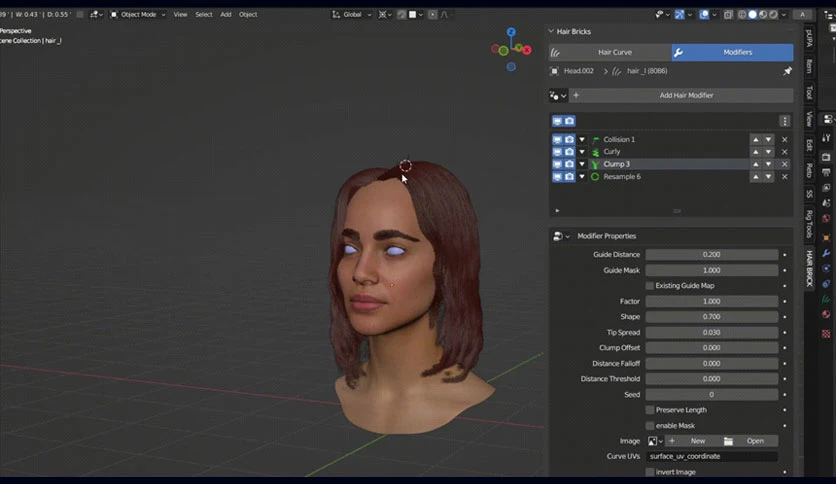Image resolution: width=836 pixels, height=484 pixels.
Task: Collapse the Hair Bricks panel
Action: [551, 31]
